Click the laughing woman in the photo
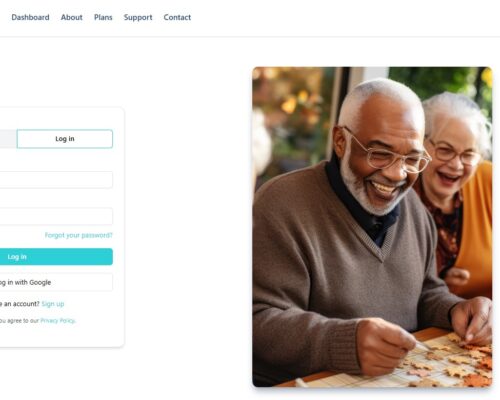500x400 pixels. [455, 150]
